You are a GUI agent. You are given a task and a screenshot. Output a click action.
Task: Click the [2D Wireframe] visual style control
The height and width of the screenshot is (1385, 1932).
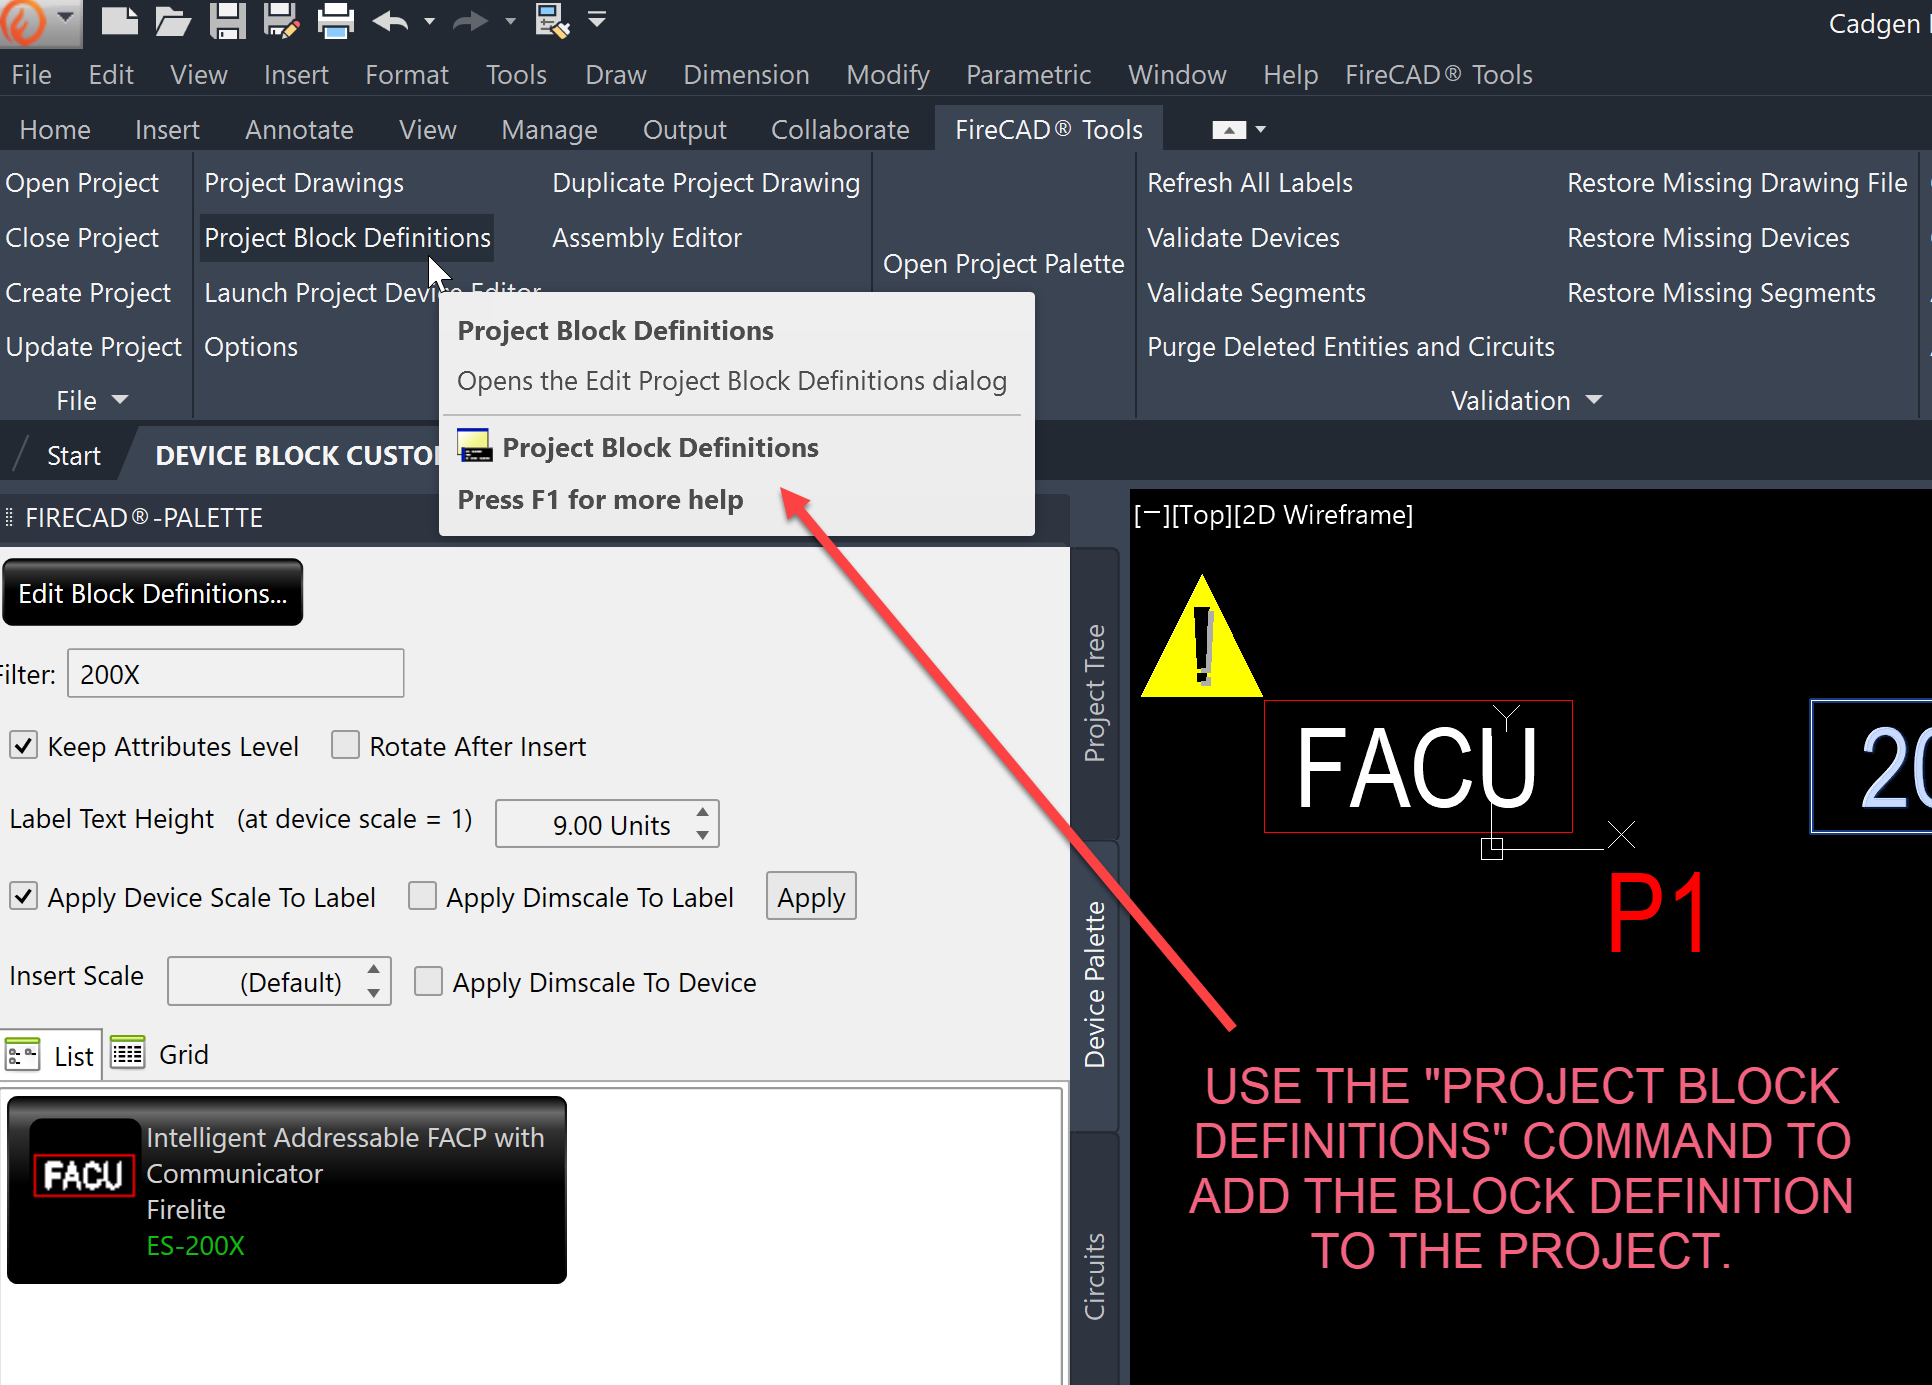1323,515
